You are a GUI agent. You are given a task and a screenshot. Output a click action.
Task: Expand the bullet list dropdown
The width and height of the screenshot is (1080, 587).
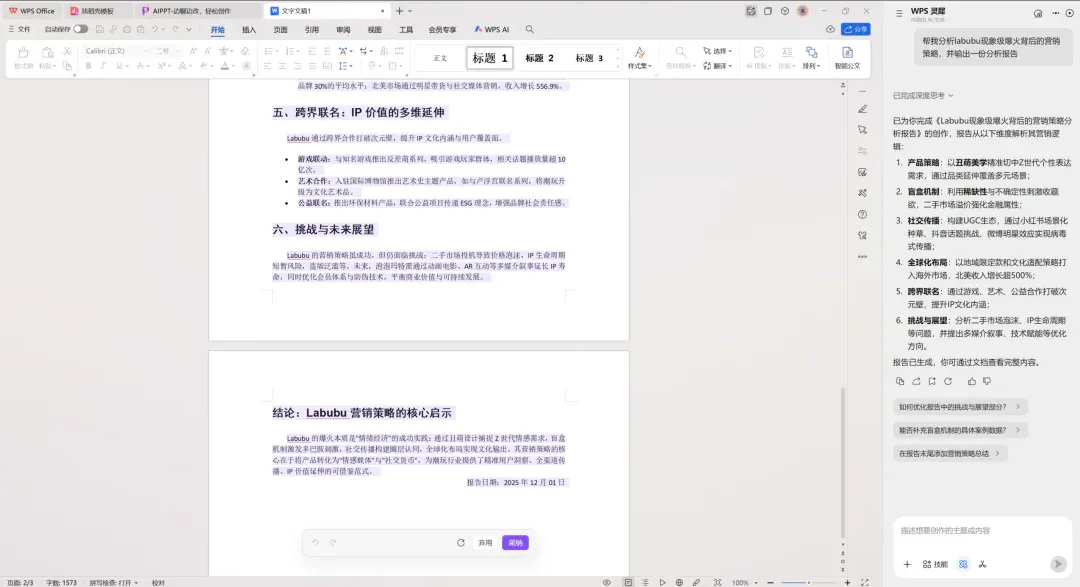tap(277, 51)
